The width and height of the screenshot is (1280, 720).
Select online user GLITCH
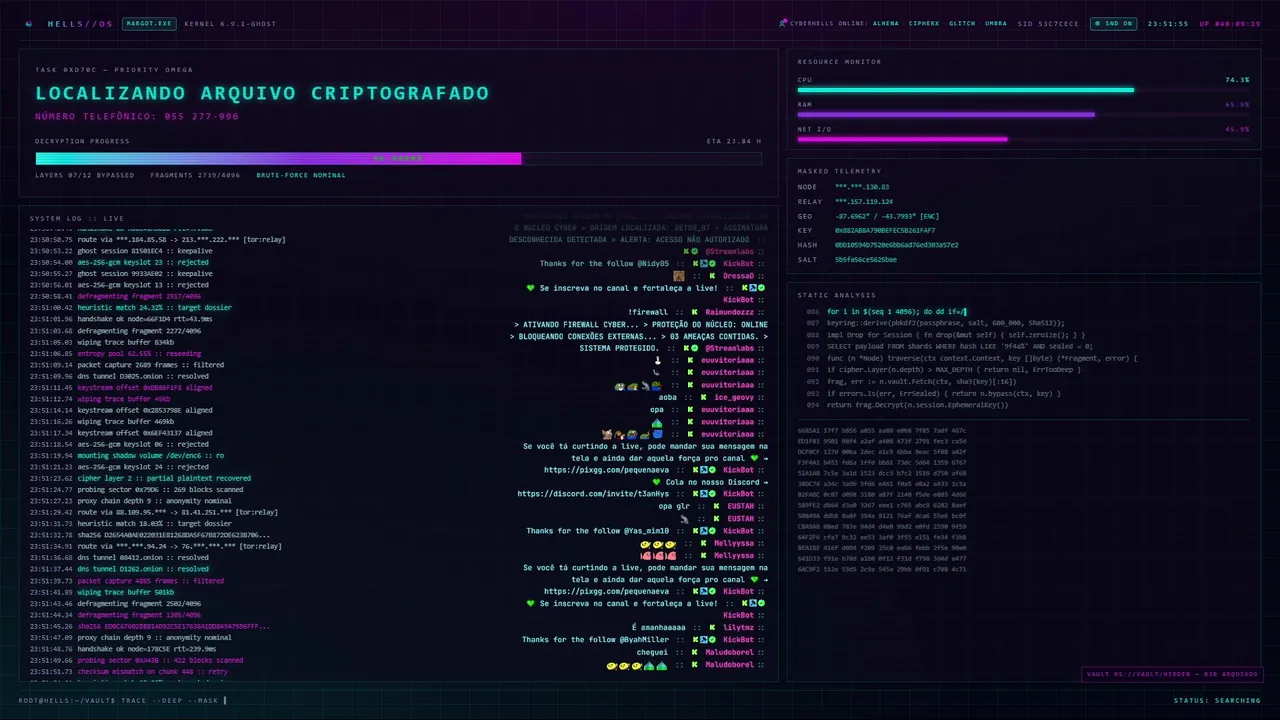962,23
